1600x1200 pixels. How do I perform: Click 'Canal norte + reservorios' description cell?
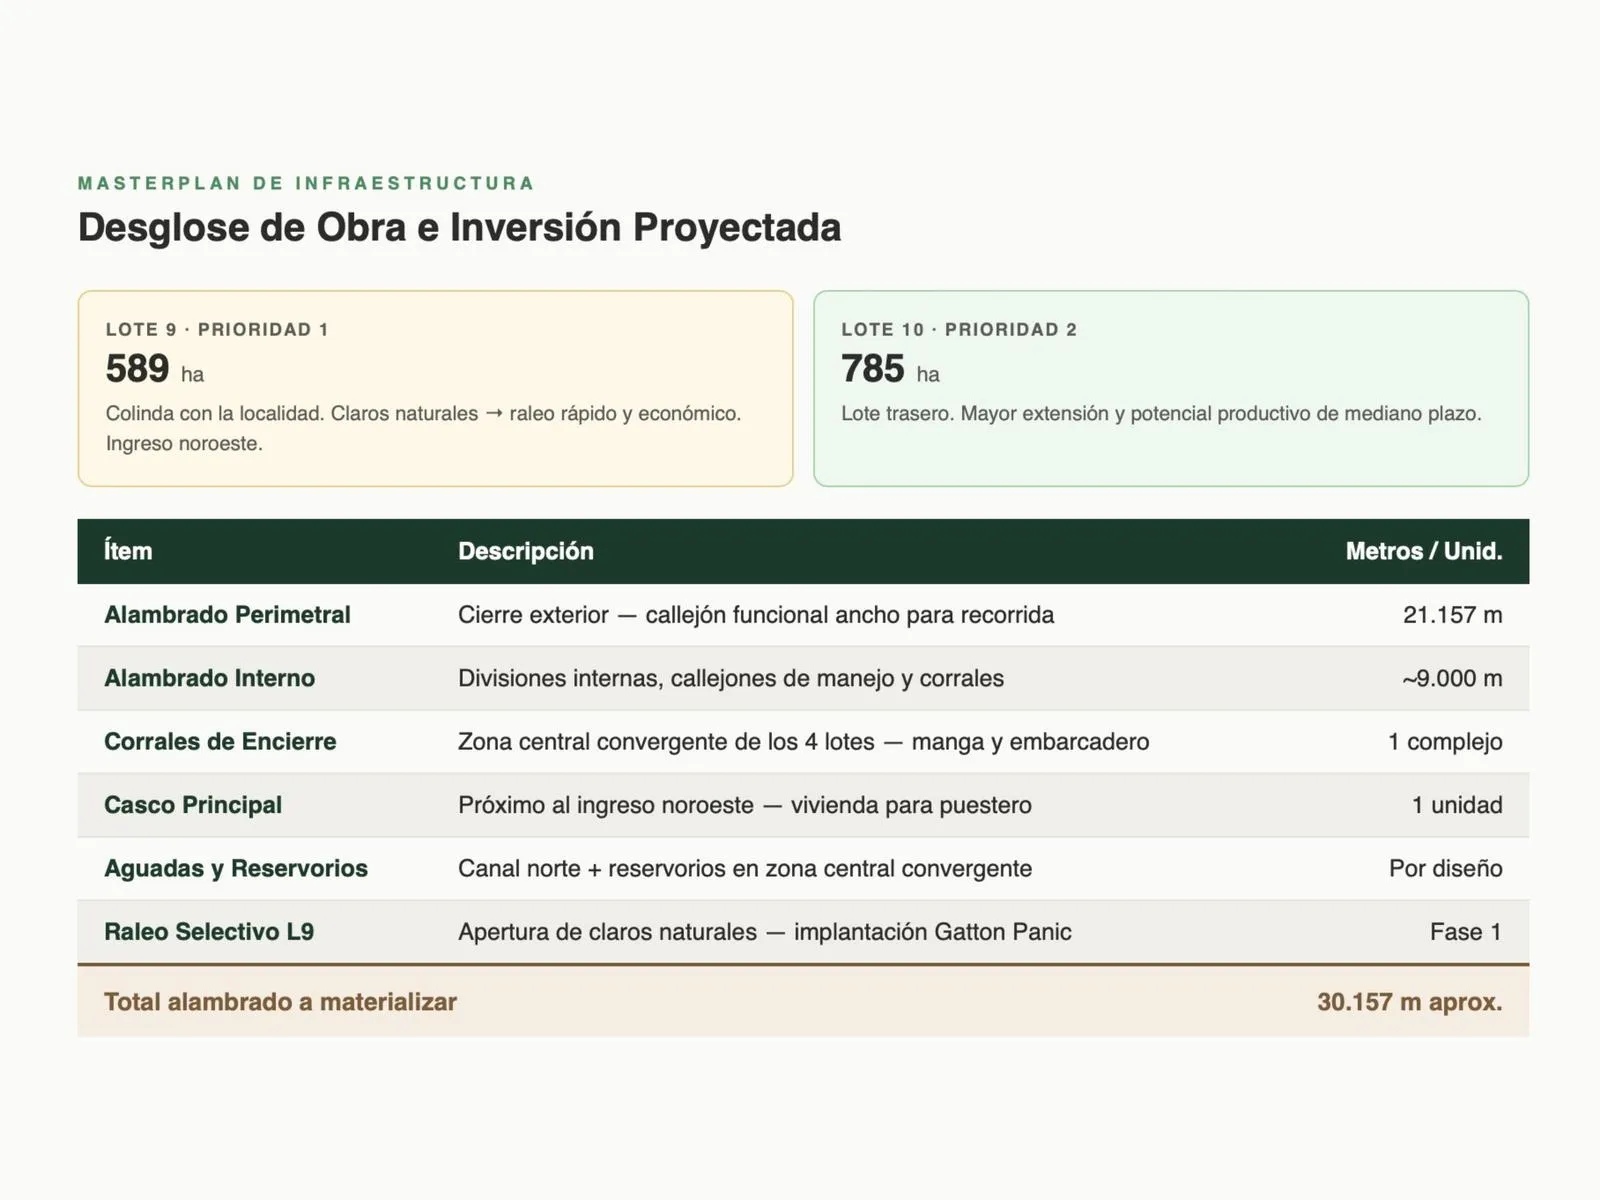pos(745,868)
